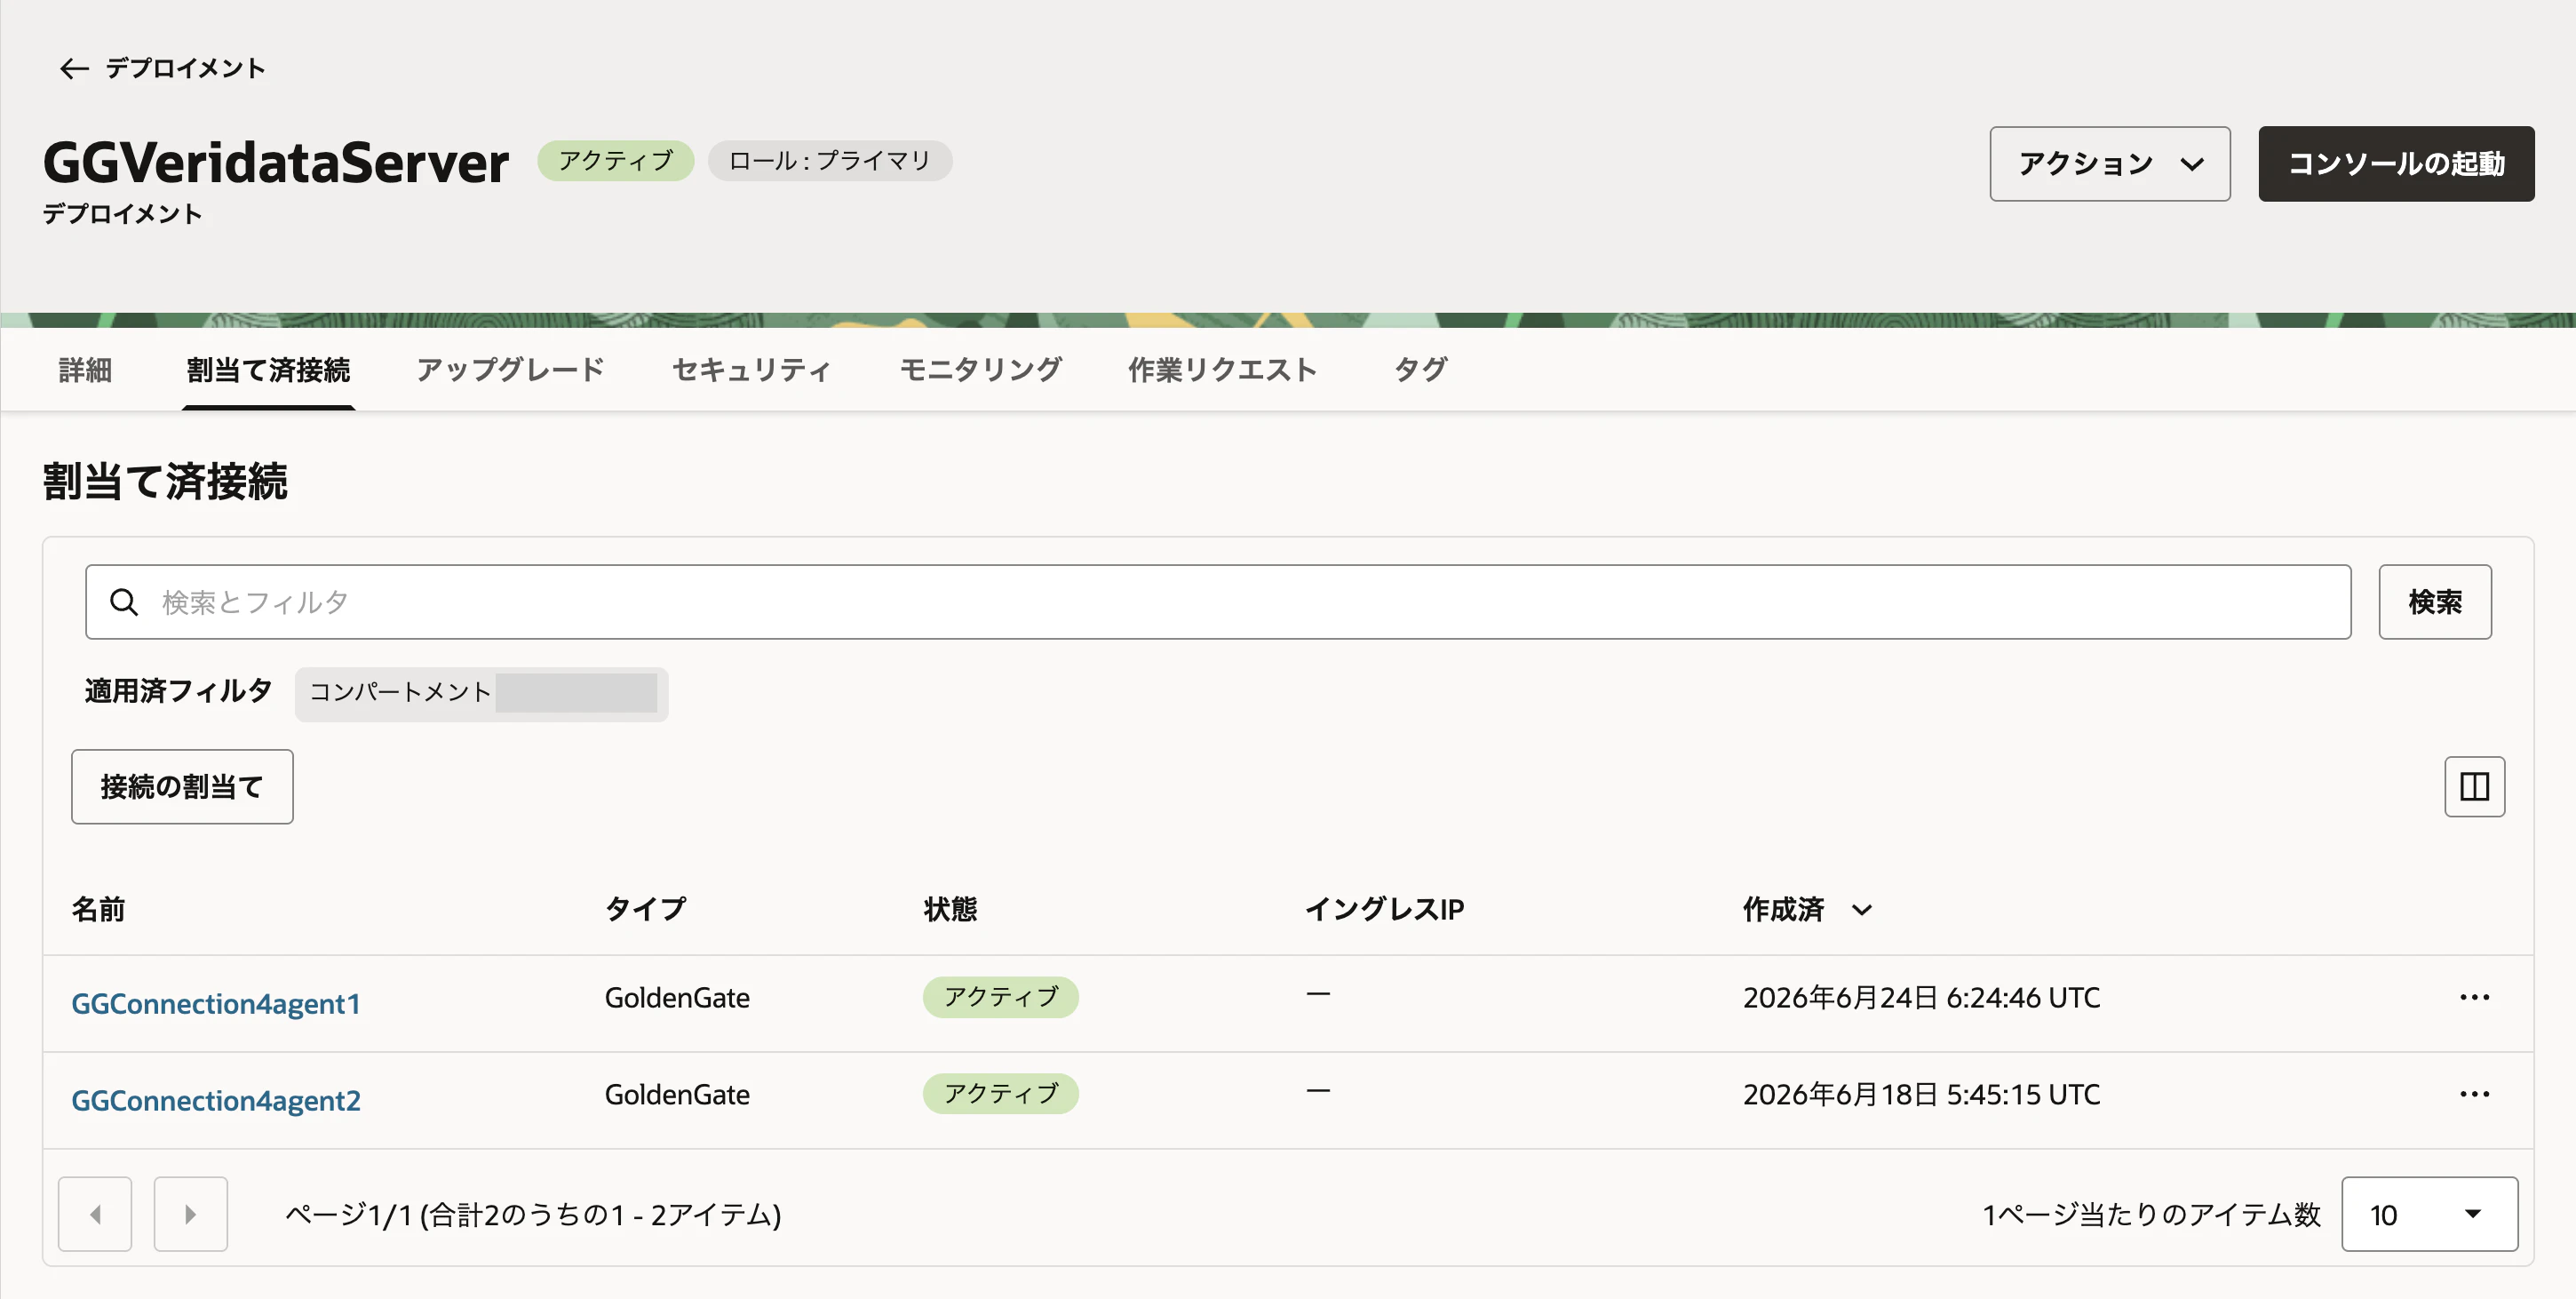Open the タグ tab
Screen dimensions: 2576x1299
click(1420, 370)
